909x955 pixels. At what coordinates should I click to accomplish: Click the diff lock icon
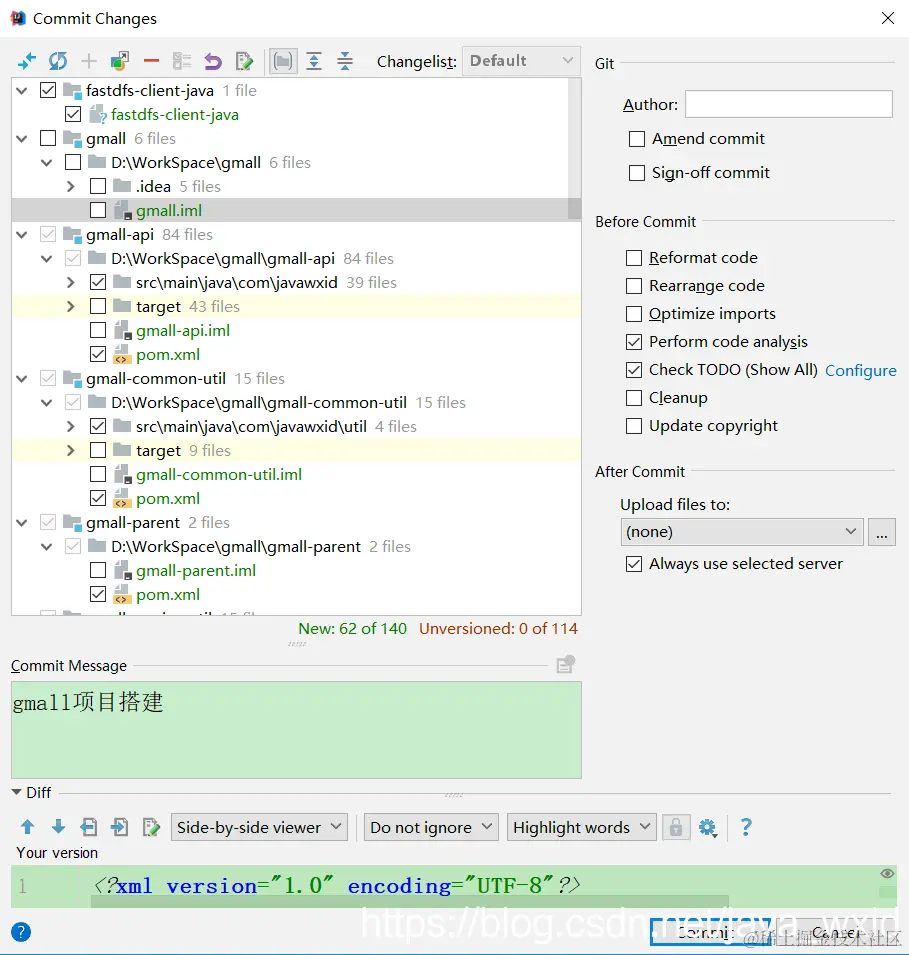click(x=676, y=827)
